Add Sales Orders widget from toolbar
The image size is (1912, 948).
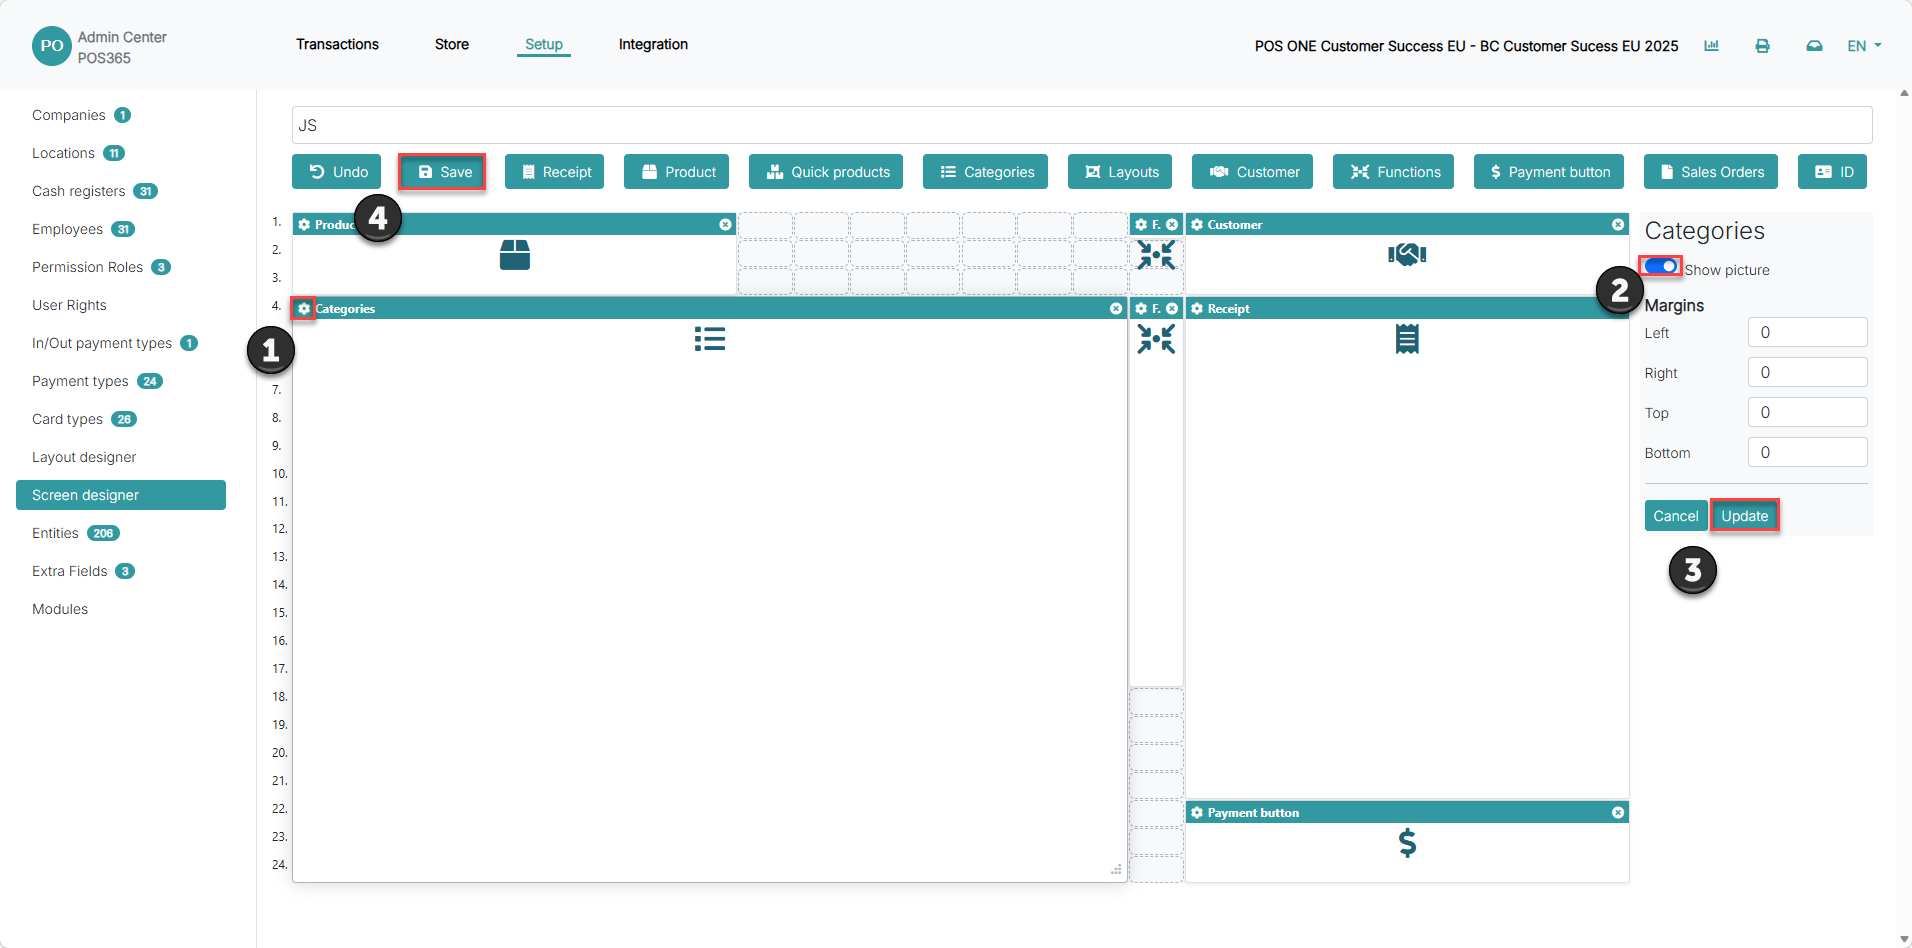(x=1711, y=172)
